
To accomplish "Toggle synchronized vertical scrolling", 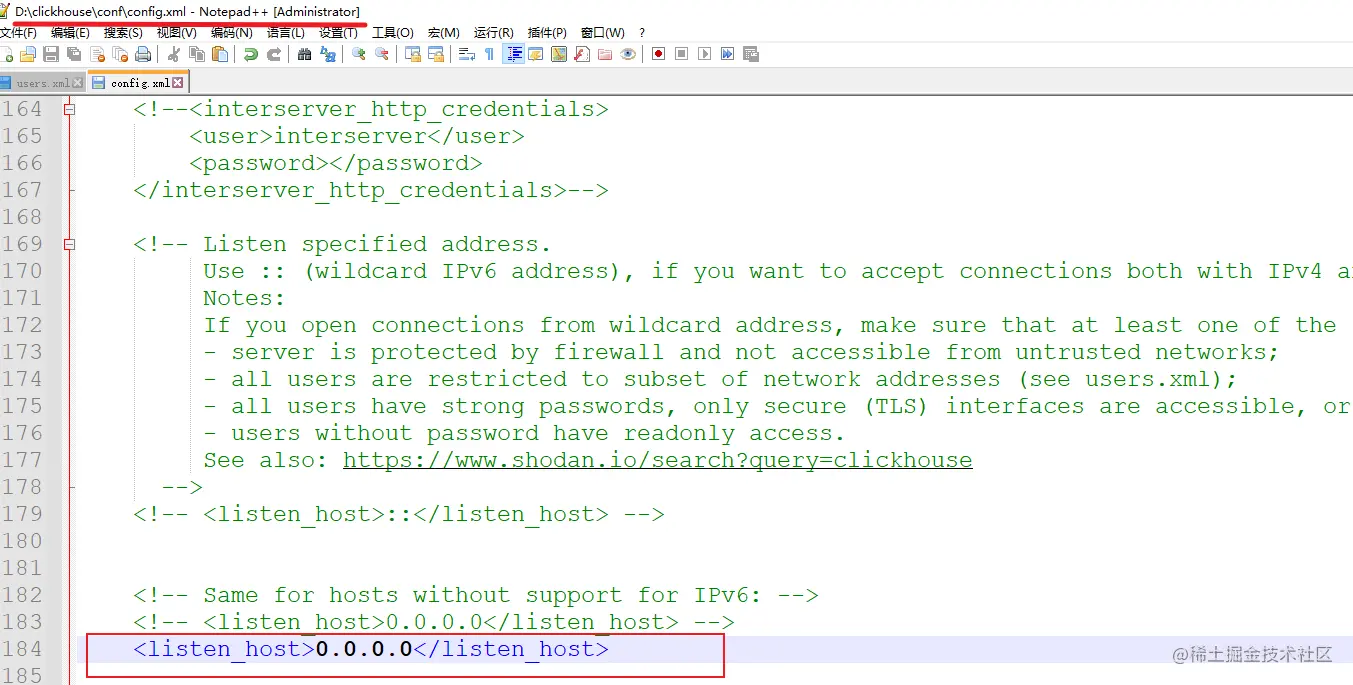I will tap(413, 54).
